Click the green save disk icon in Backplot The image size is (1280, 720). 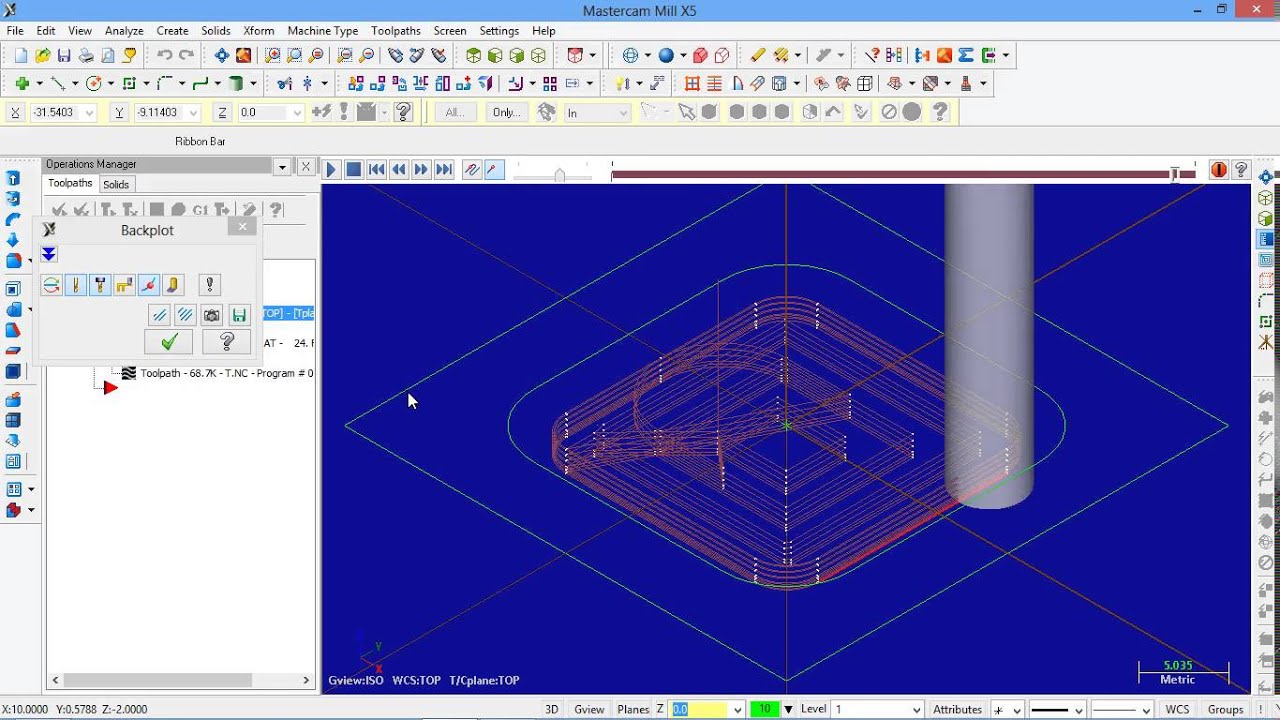pyautogui.click(x=239, y=315)
